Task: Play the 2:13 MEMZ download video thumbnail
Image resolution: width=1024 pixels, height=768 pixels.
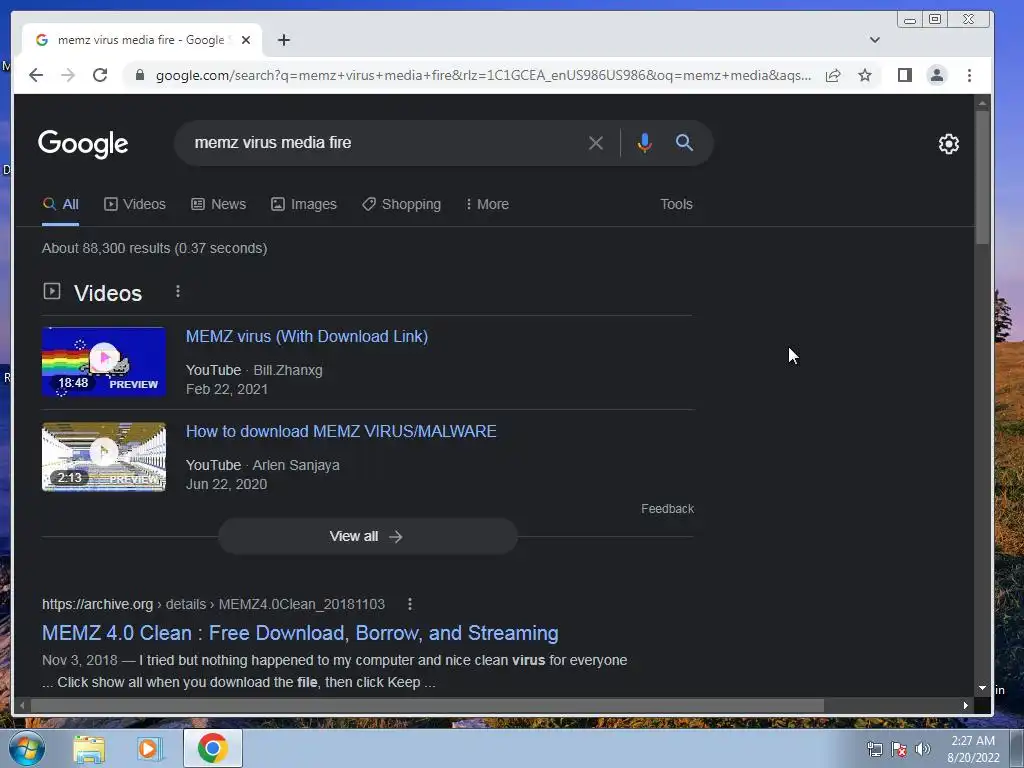Action: 104,457
